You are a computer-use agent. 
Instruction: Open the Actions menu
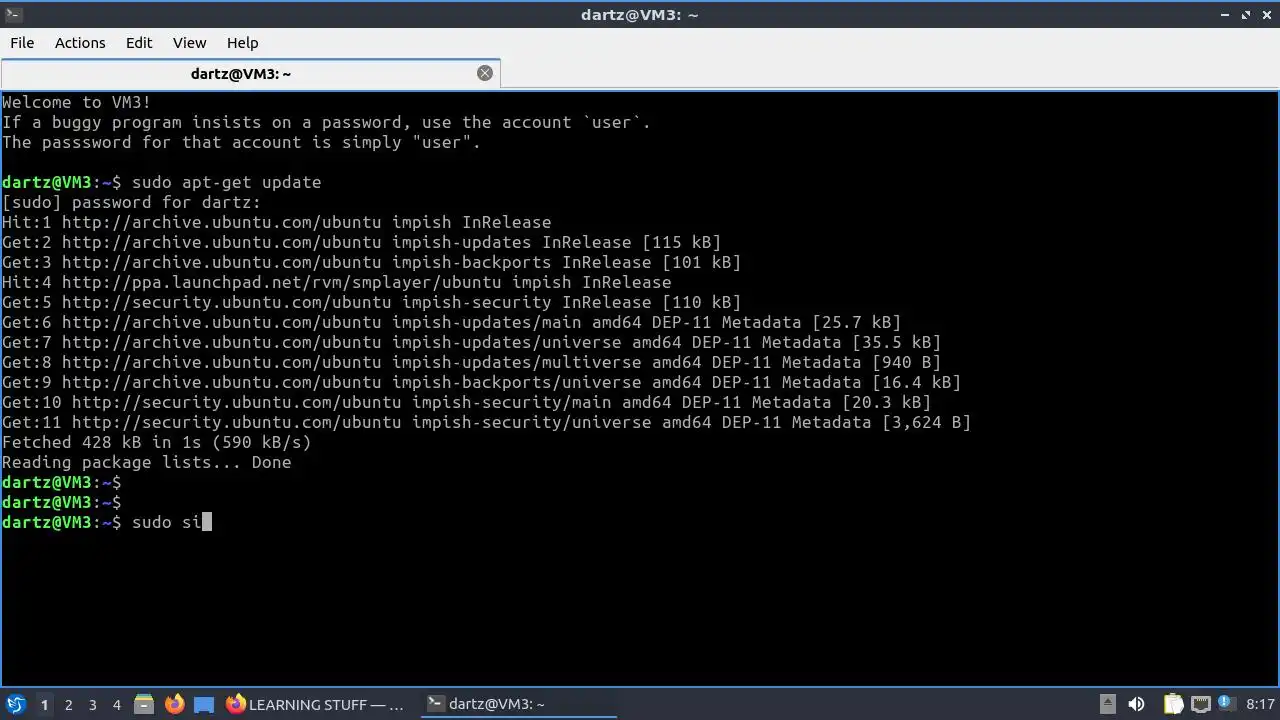(80, 43)
